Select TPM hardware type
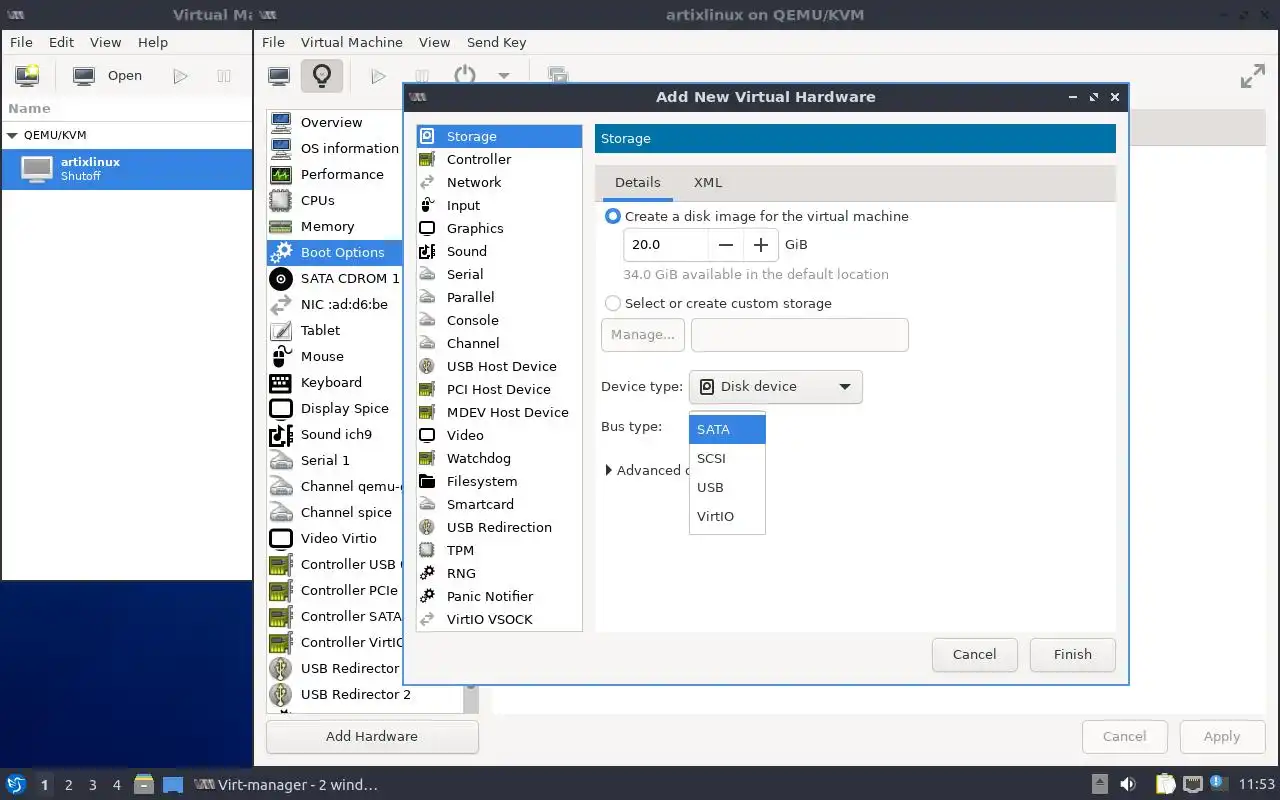Viewport: 1280px width, 800px height. pos(499,550)
